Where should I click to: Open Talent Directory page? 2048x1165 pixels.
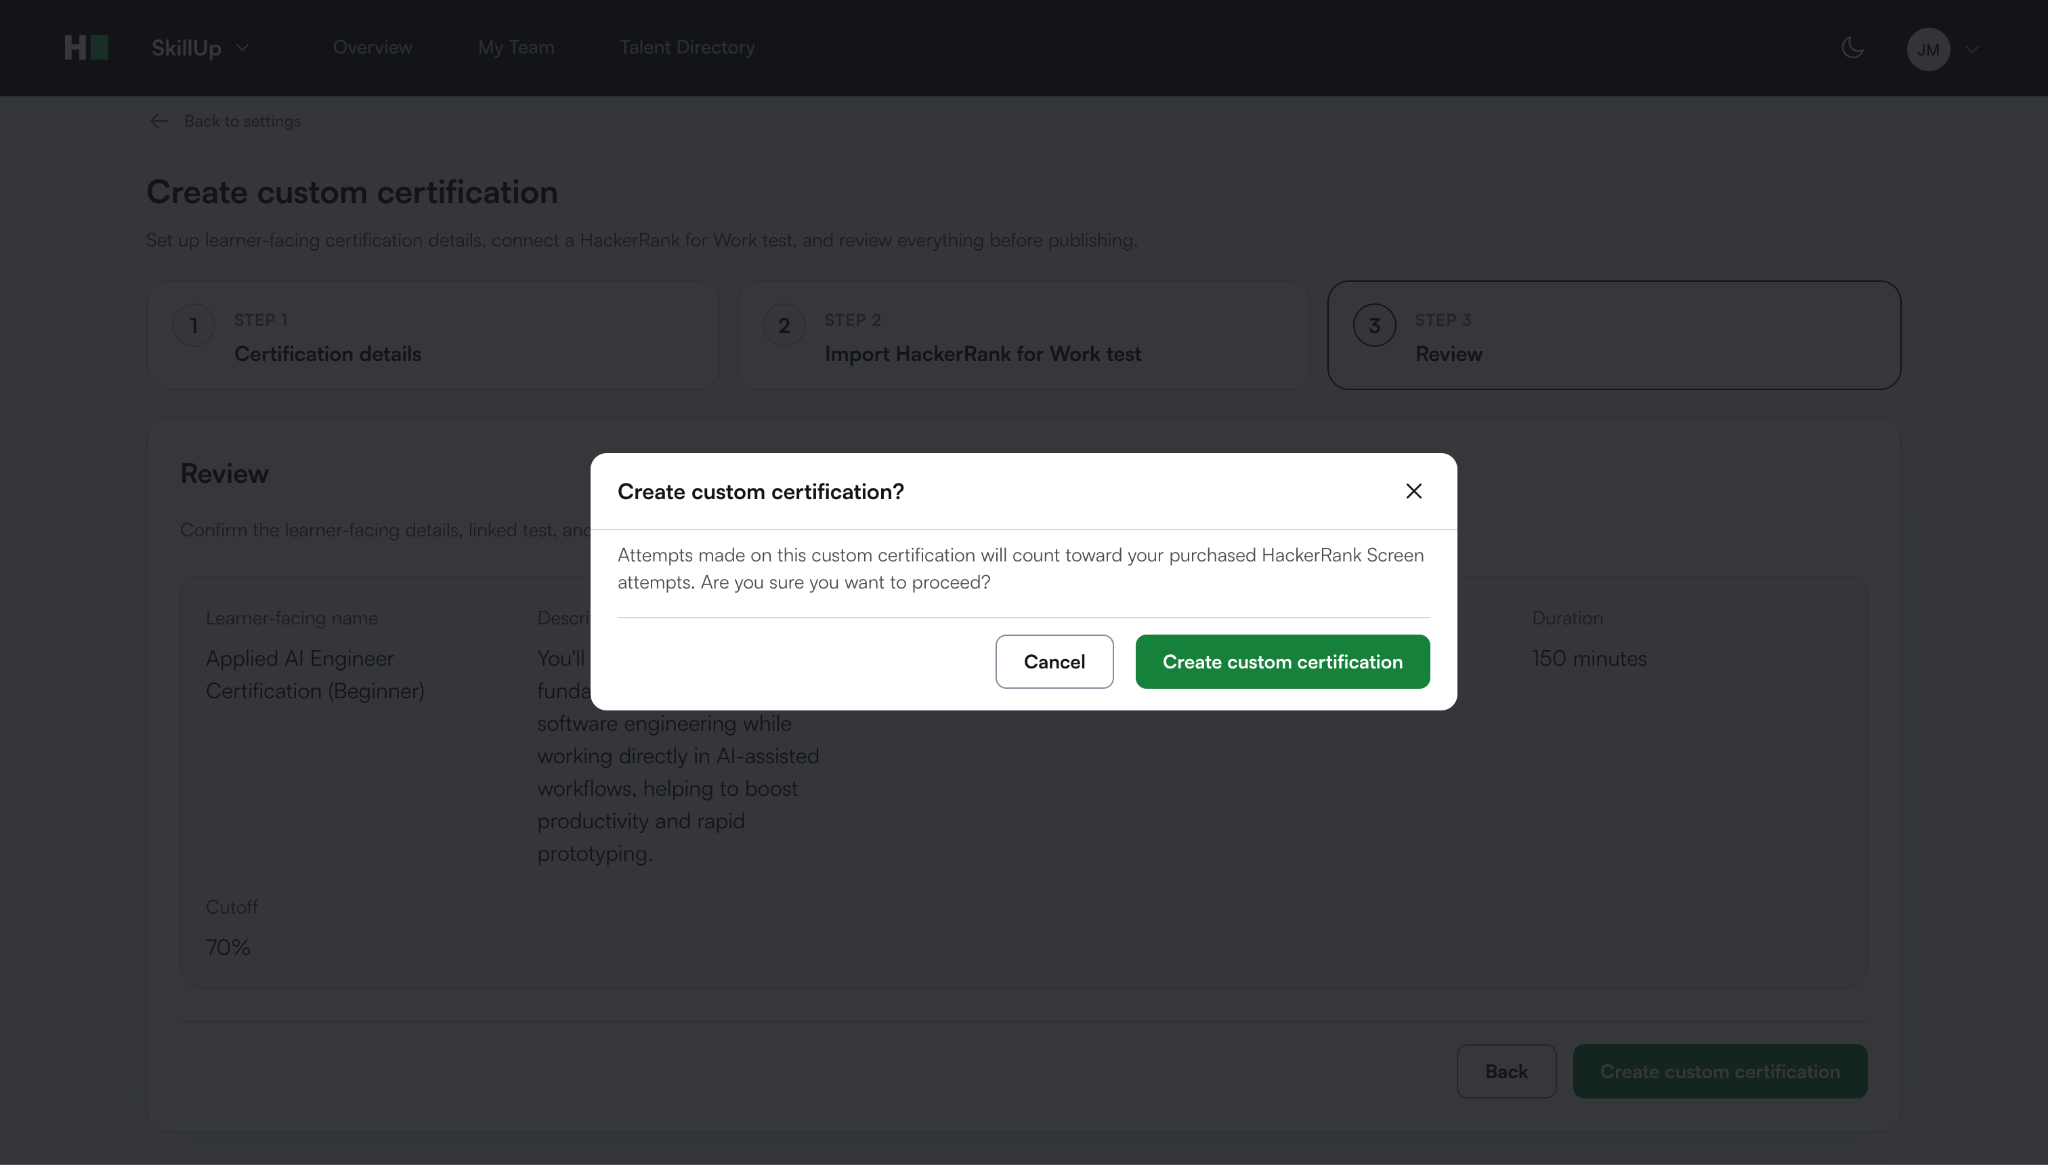pyautogui.click(x=687, y=47)
